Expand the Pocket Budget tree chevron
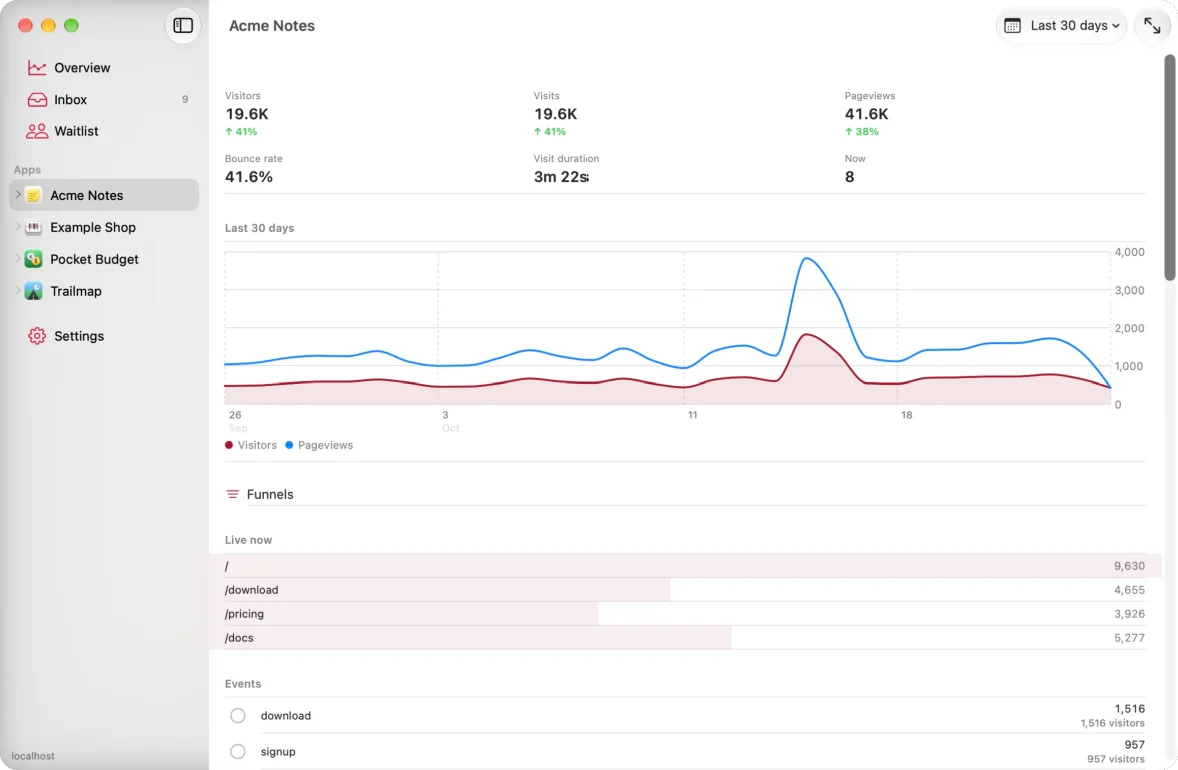The width and height of the screenshot is (1178, 770). click(x=18, y=258)
